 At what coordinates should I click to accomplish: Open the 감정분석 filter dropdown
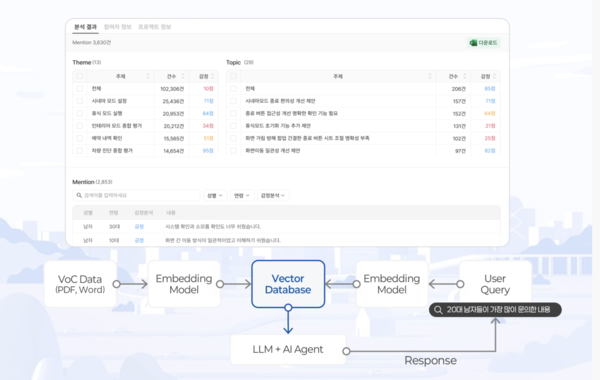273,196
